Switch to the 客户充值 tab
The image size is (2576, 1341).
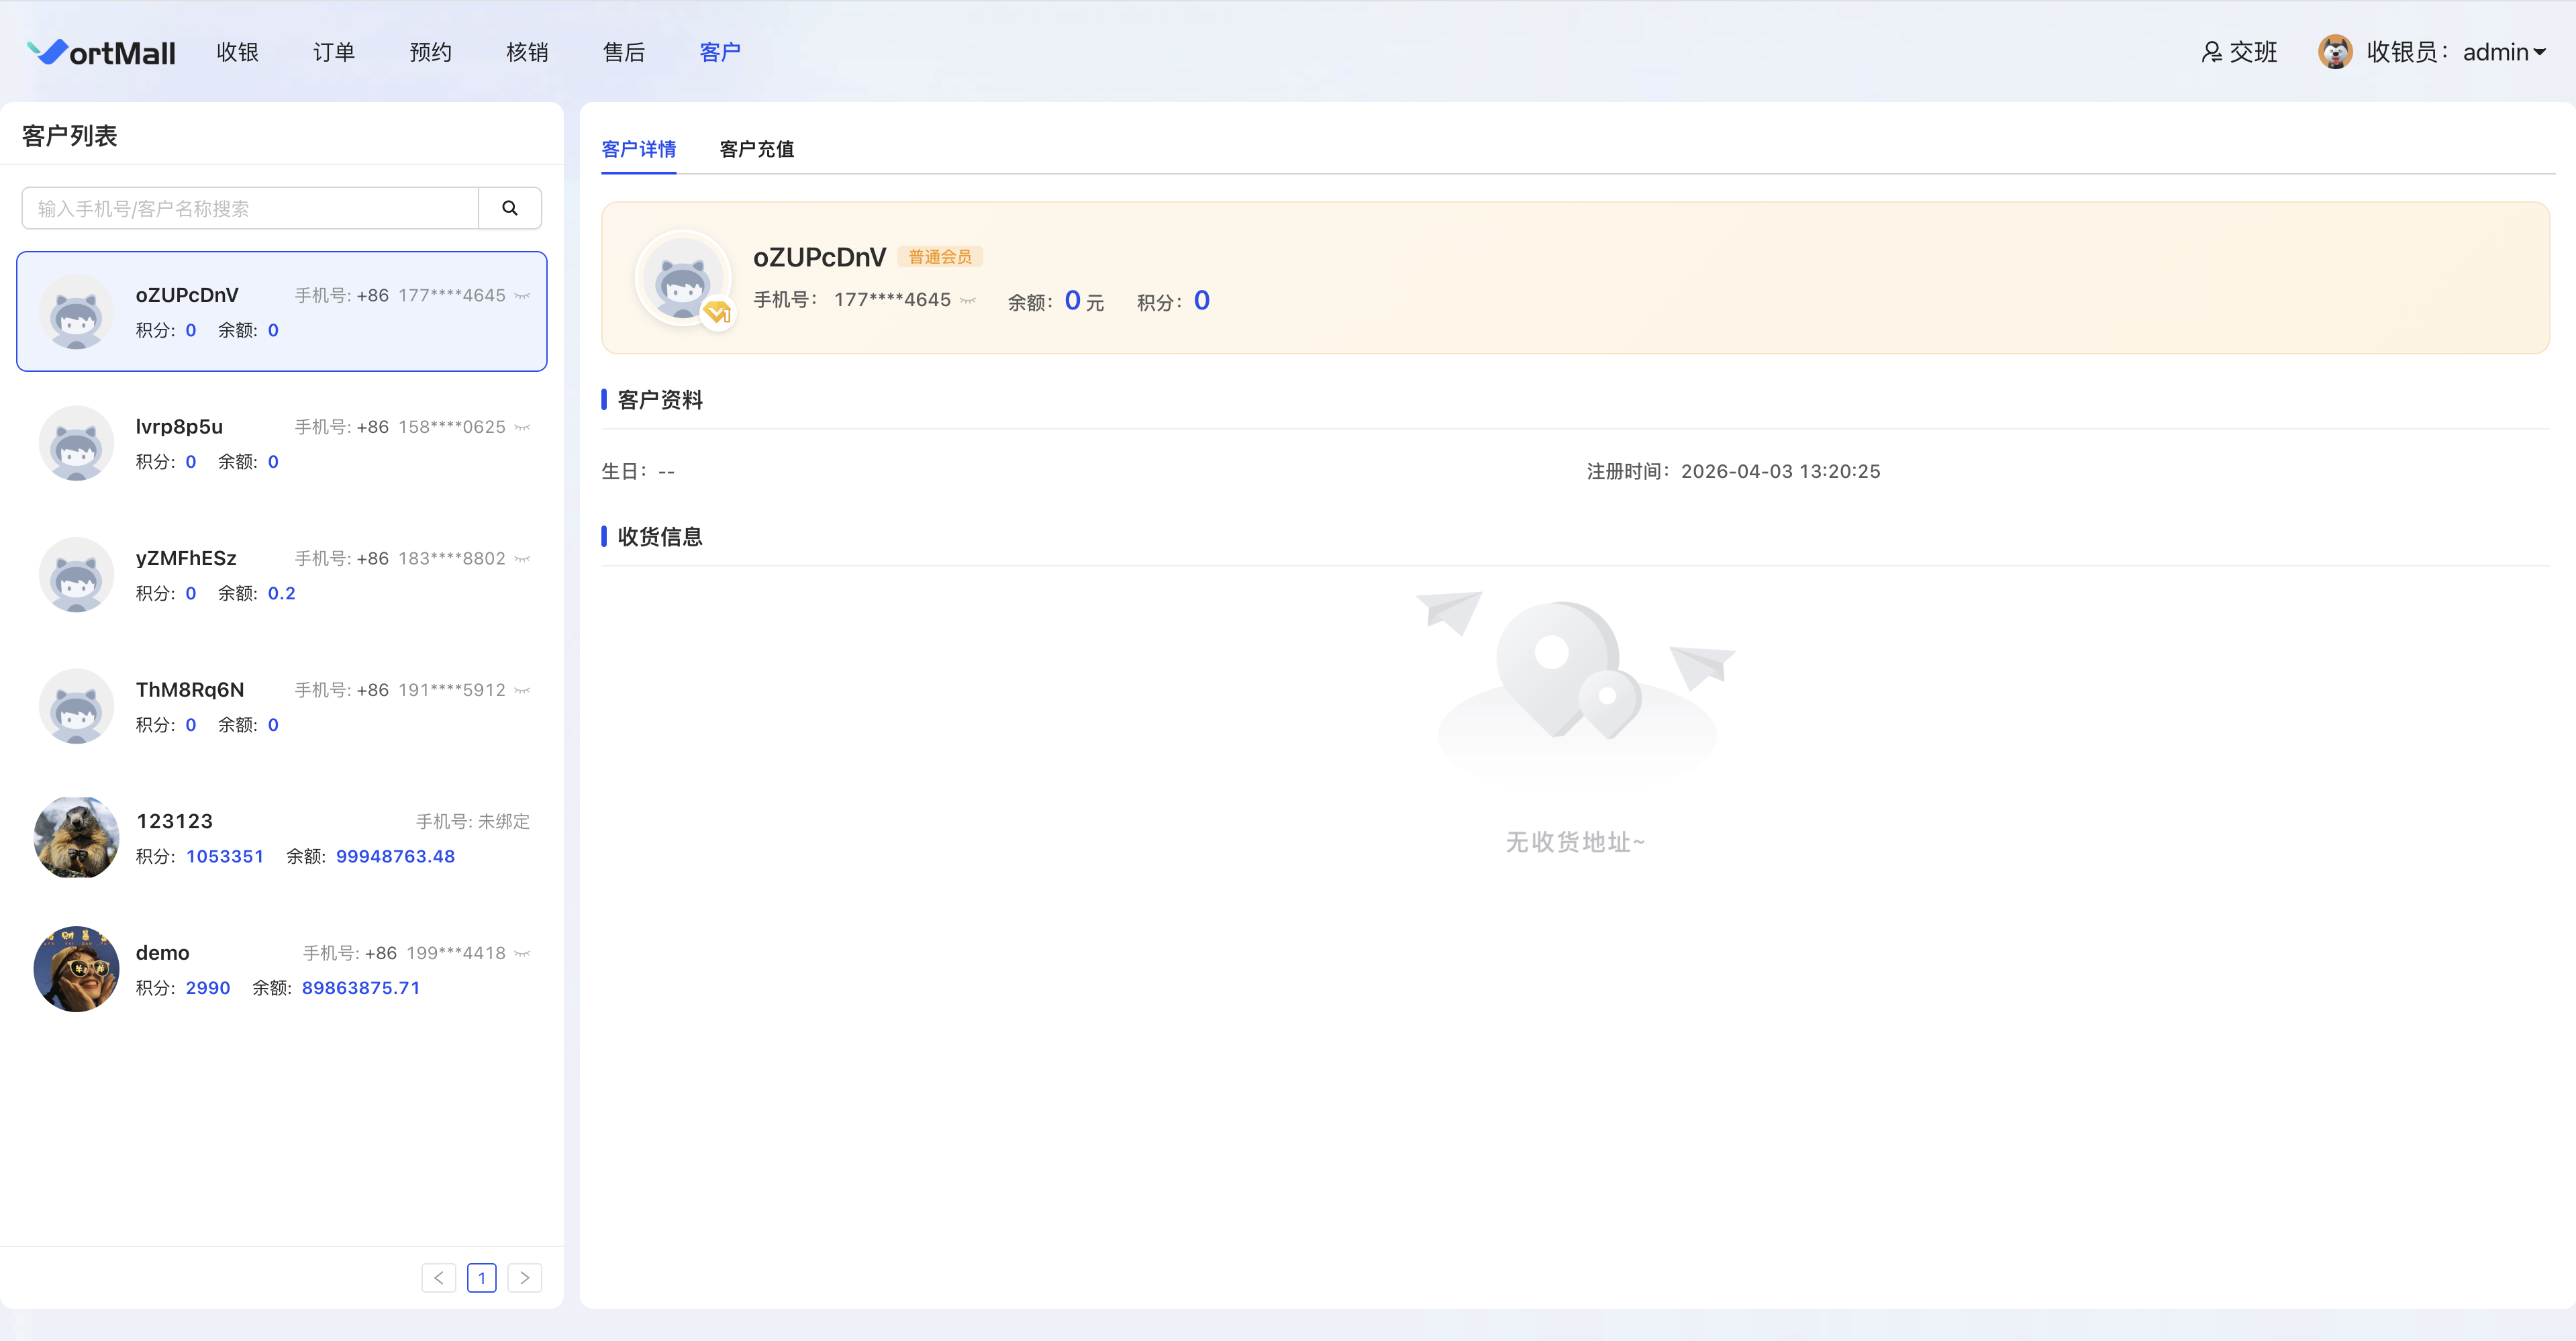(x=756, y=149)
